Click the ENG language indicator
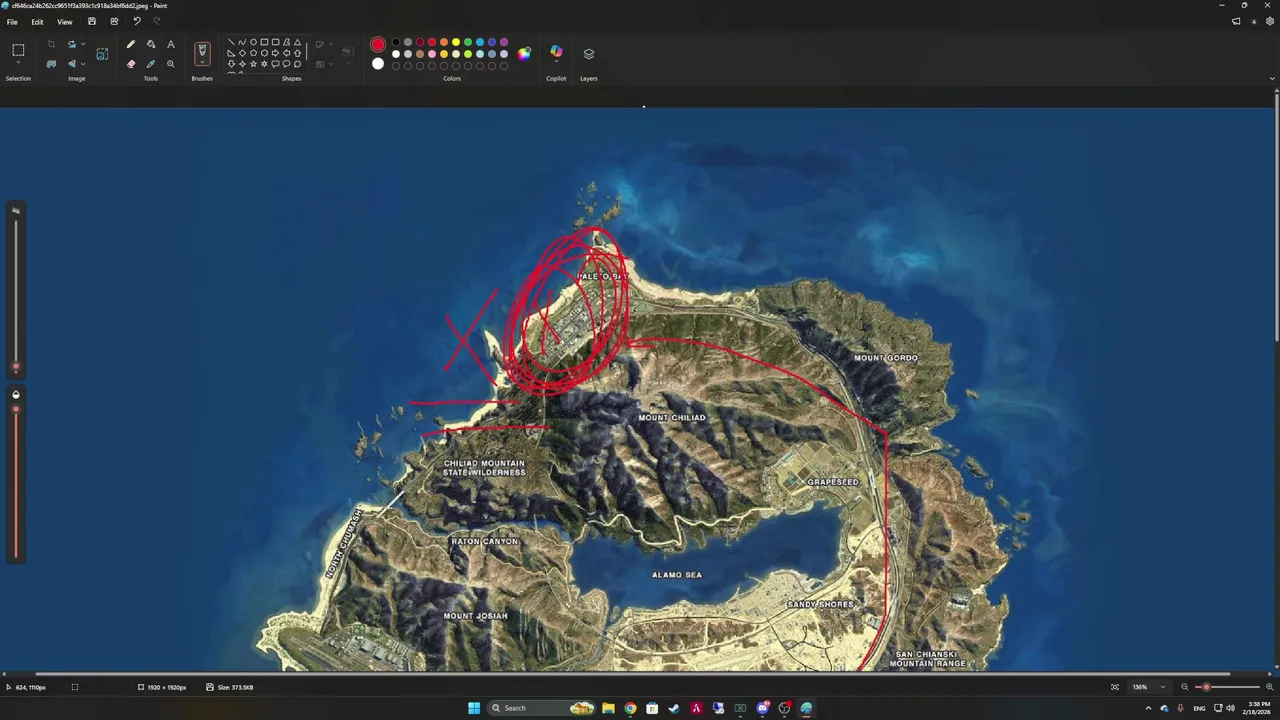The width and height of the screenshot is (1280, 720). tap(1199, 708)
